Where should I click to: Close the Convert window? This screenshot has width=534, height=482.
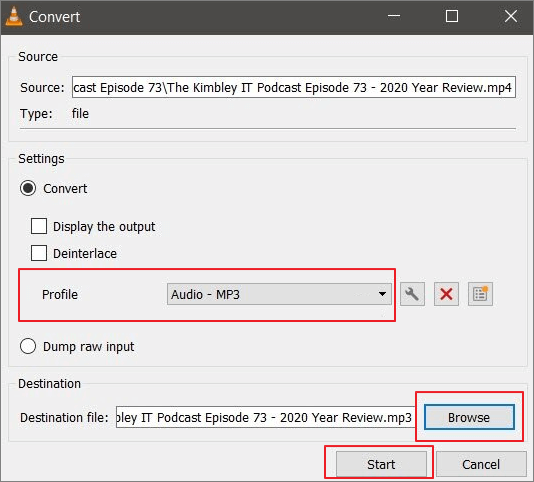pyautogui.click(x=511, y=16)
